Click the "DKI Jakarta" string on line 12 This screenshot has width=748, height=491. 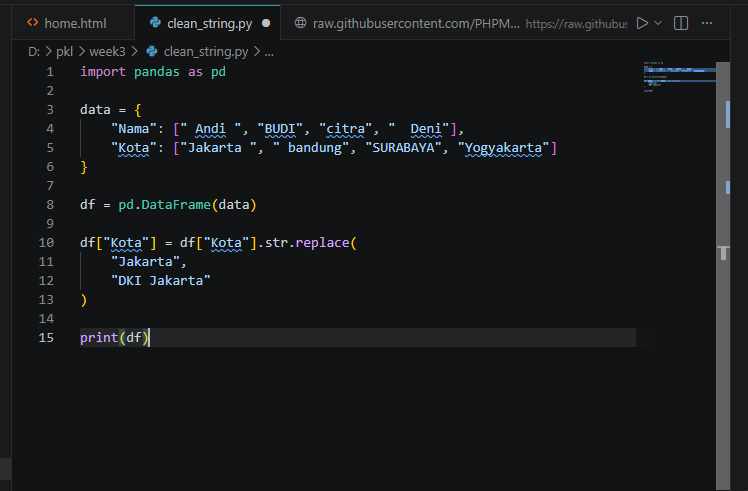coord(161,281)
